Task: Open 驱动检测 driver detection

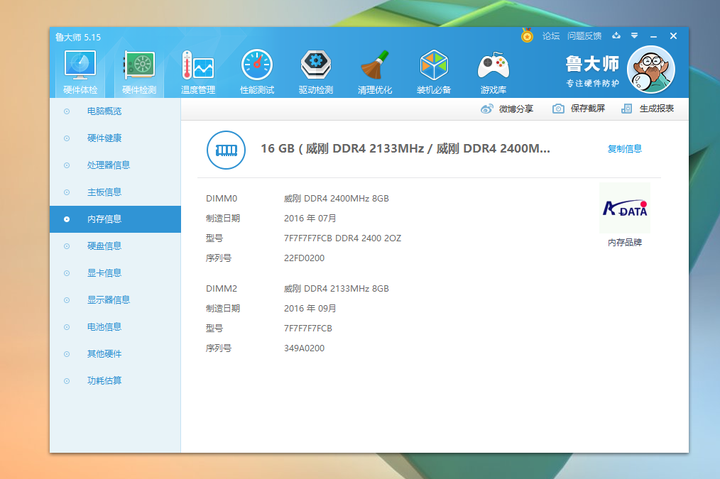Action: [316, 72]
